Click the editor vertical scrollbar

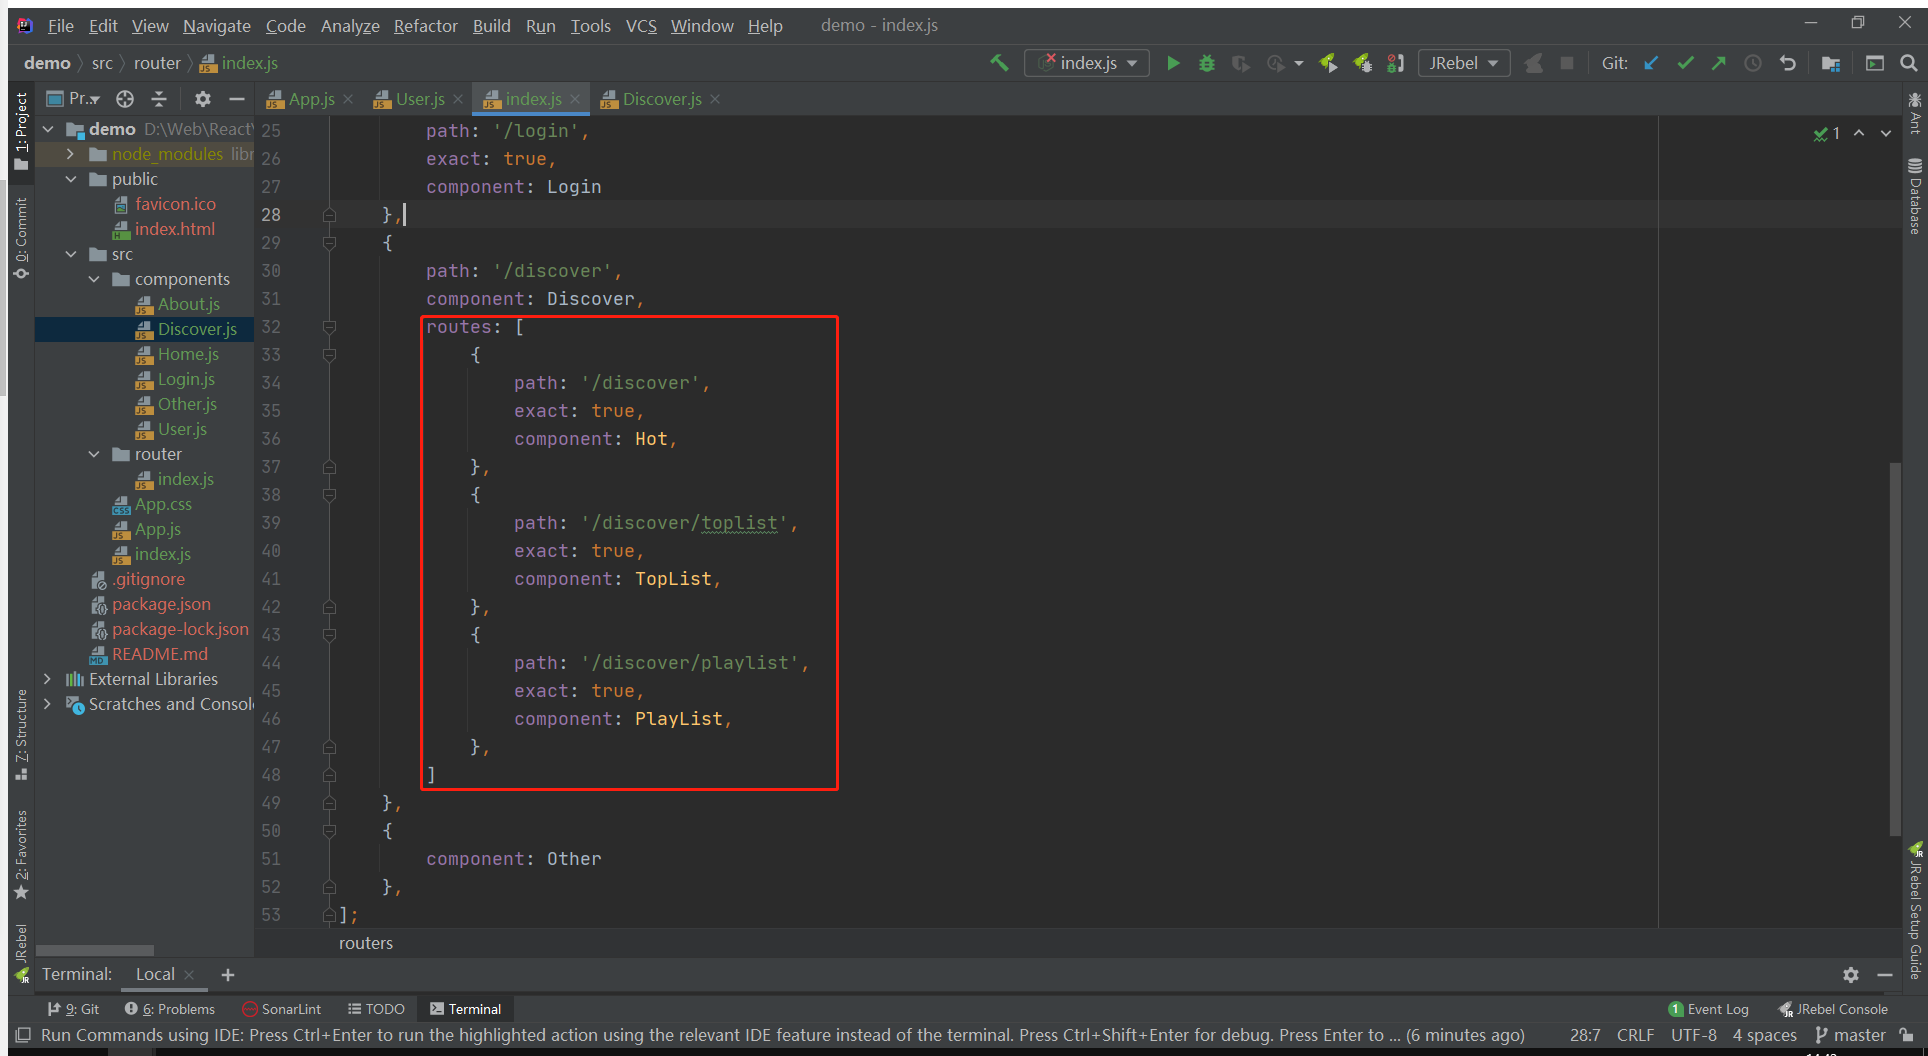(x=1894, y=650)
